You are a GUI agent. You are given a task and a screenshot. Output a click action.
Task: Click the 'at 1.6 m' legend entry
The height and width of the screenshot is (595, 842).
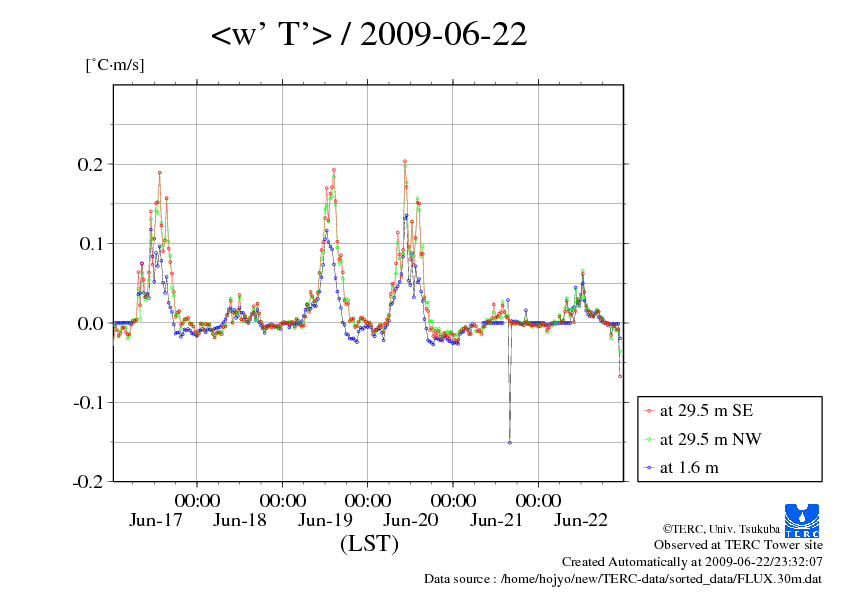(681, 468)
